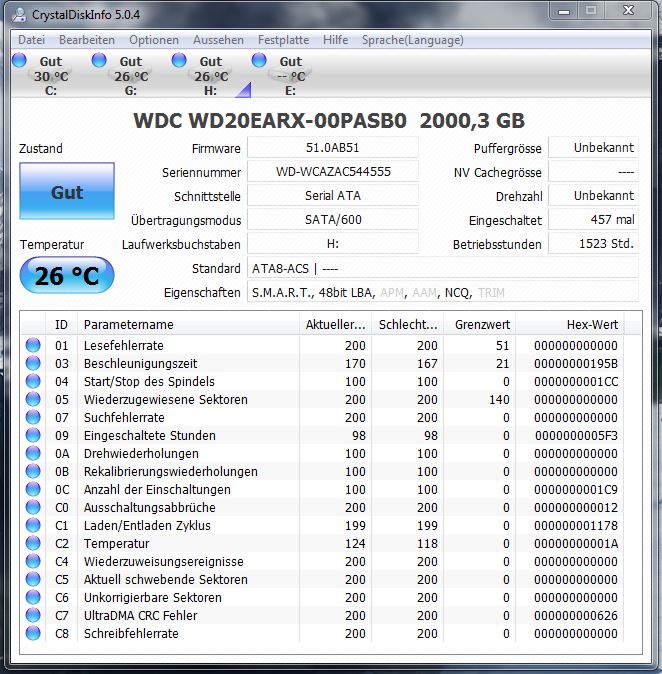The image size is (662, 674).
Task: Sort by the Aktueller column header
Action: (x=335, y=325)
